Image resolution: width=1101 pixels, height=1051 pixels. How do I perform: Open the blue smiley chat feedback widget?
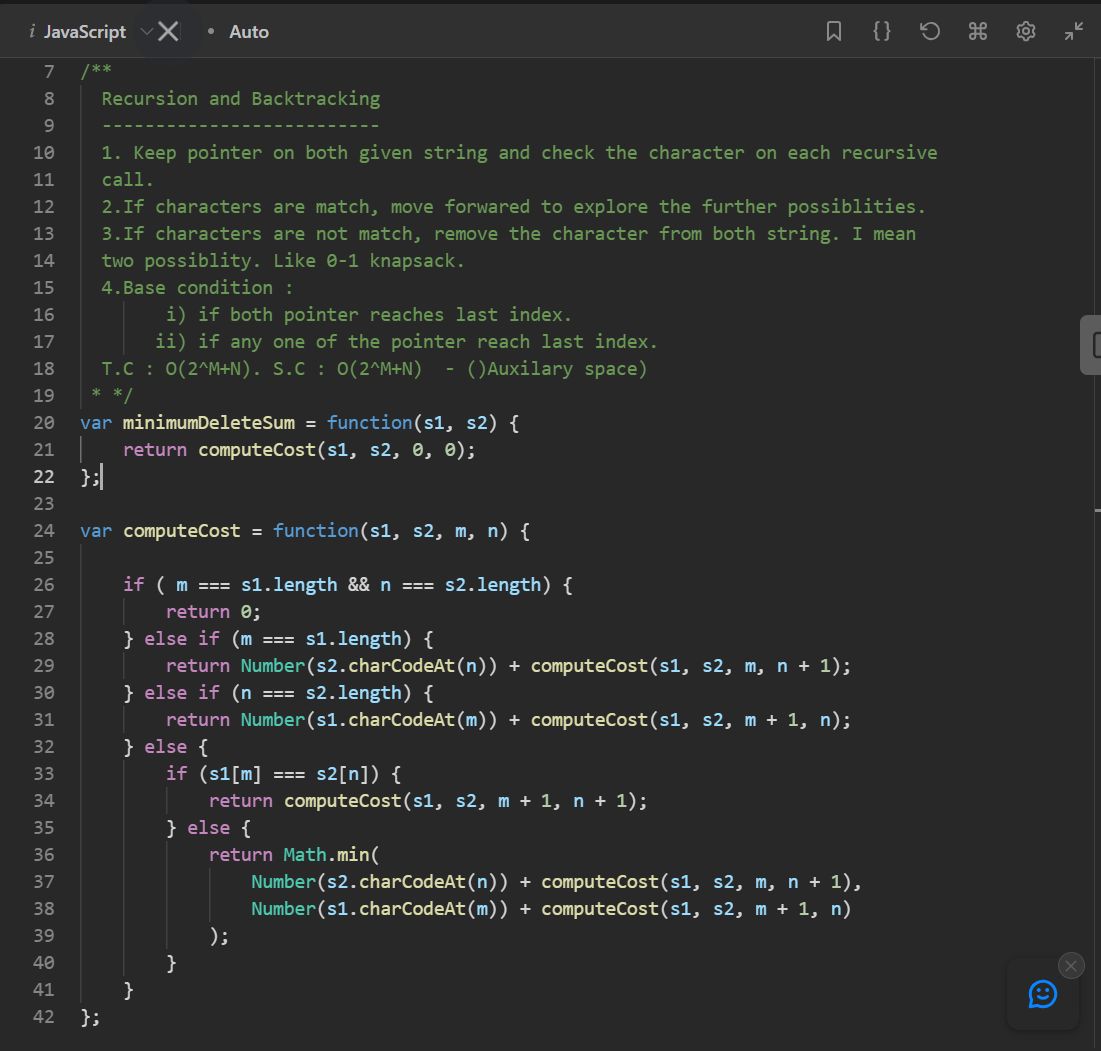tap(1042, 994)
